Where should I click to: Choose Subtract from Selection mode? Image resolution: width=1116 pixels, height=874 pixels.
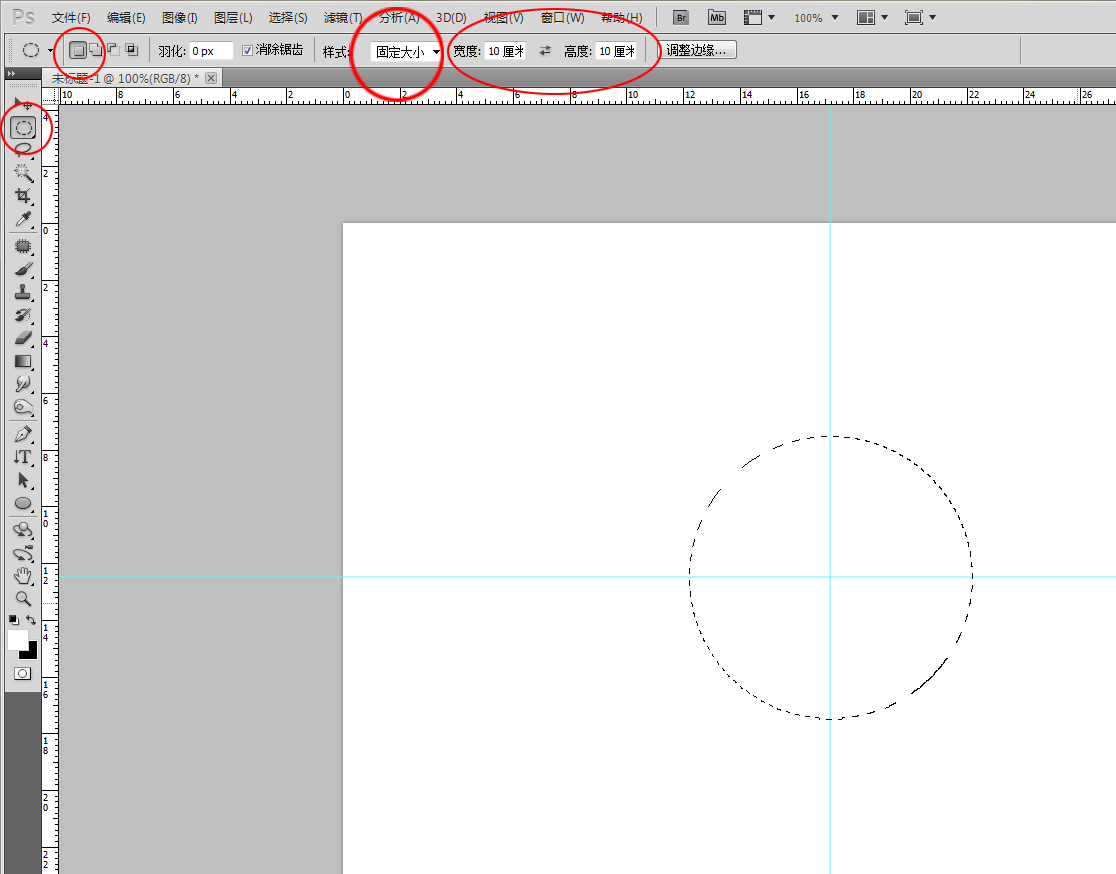click(114, 50)
